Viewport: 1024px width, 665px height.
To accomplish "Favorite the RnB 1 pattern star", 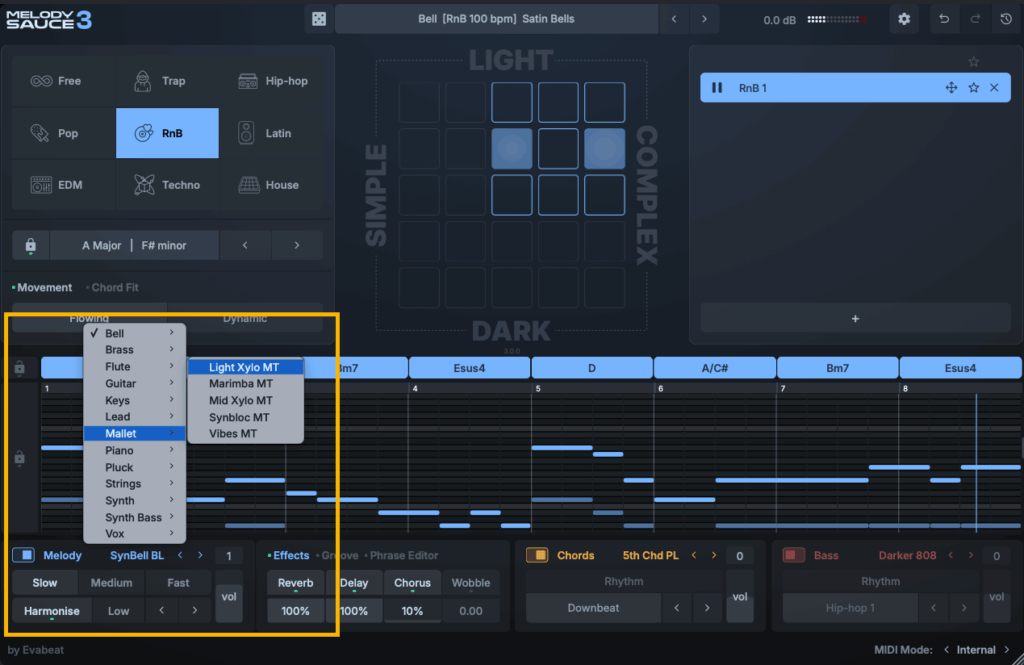I will tap(974, 88).
